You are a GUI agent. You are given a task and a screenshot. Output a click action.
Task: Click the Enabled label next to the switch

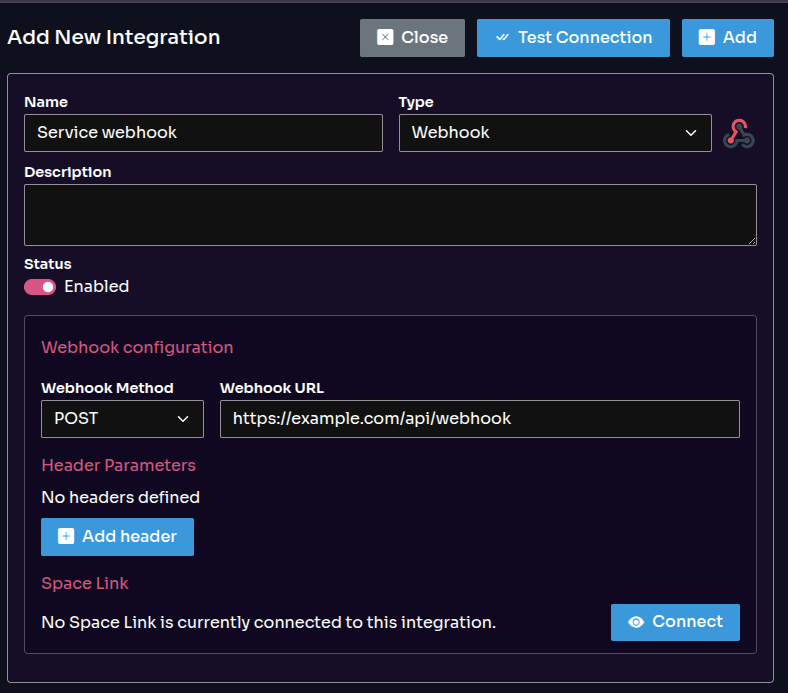point(97,287)
